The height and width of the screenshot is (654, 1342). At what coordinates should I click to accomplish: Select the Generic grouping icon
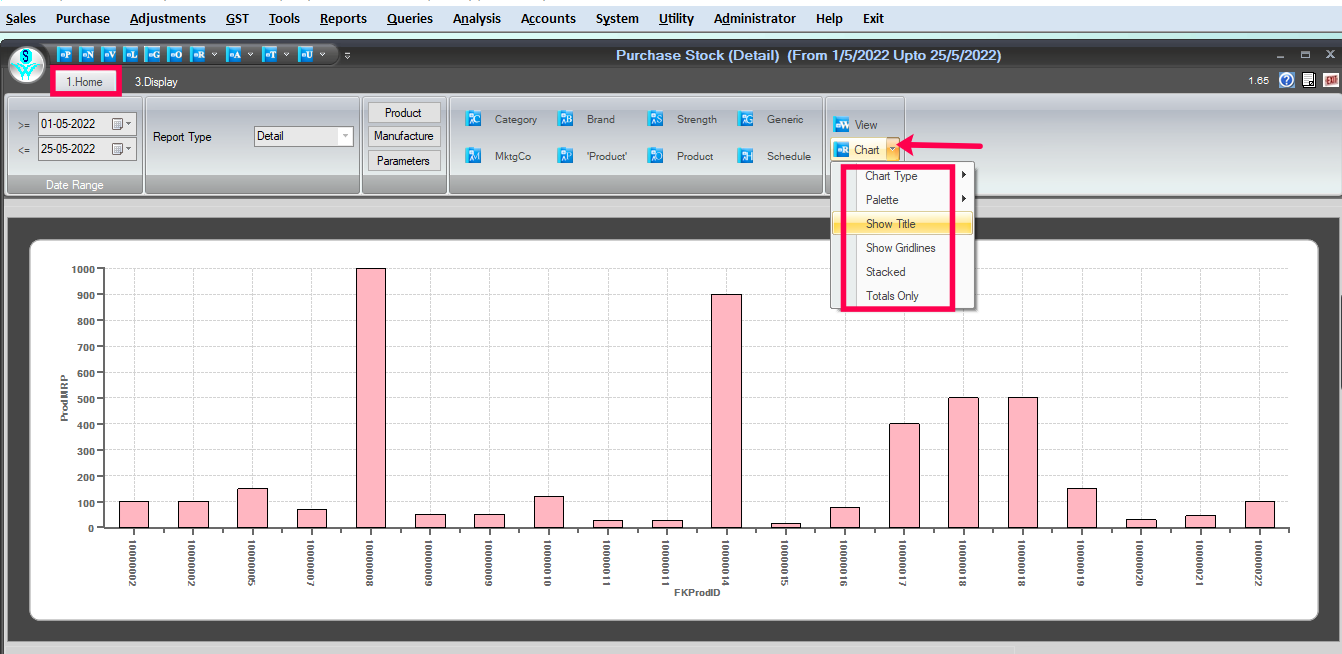(x=745, y=118)
